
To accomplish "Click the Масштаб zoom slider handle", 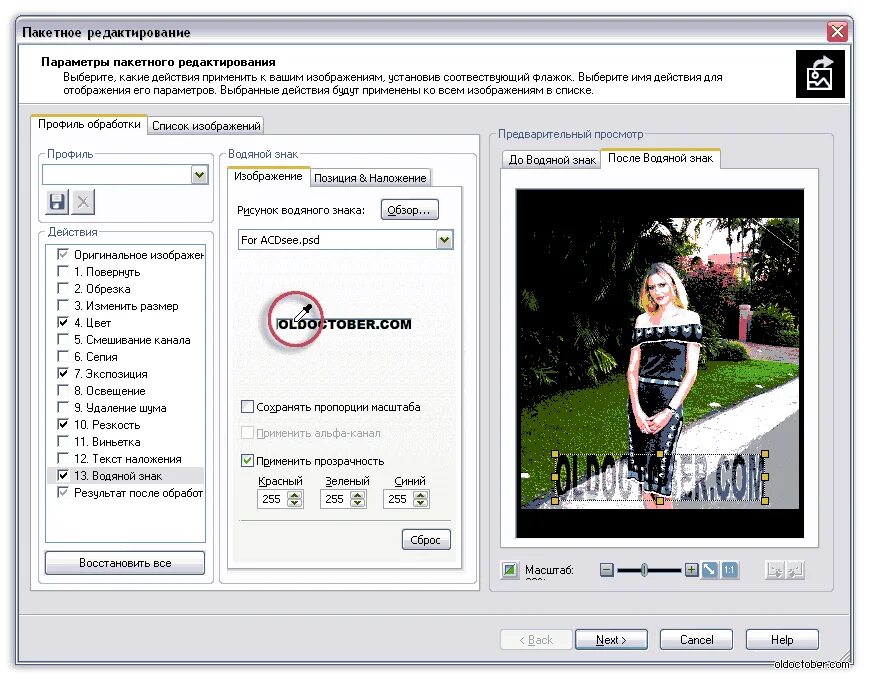I will click(x=644, y=570).
